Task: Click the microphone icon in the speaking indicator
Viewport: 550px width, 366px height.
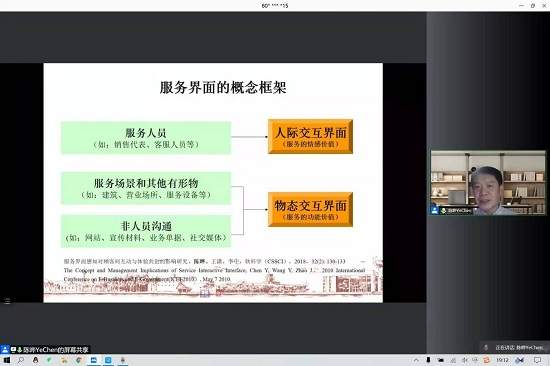Action: click(x=486, y=347)
